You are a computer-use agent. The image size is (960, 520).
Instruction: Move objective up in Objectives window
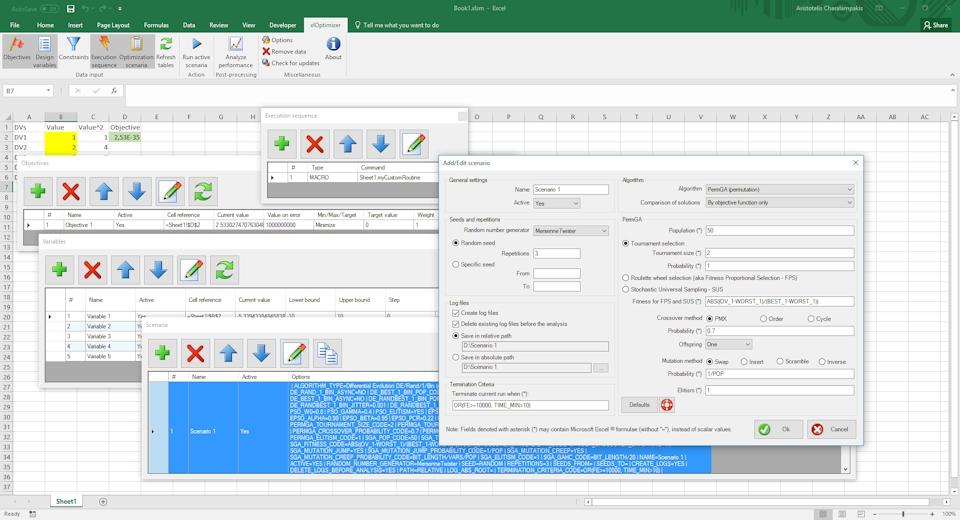point(104,192)
